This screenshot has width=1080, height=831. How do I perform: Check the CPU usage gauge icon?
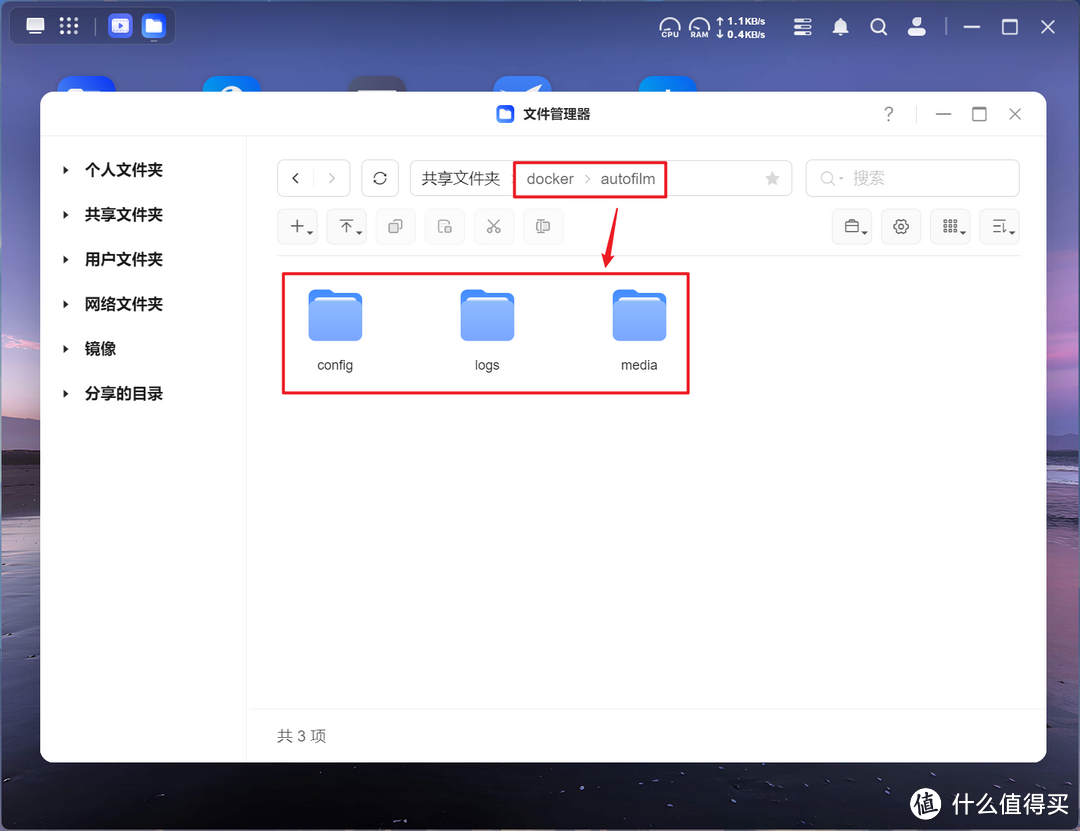coord(669,27)
